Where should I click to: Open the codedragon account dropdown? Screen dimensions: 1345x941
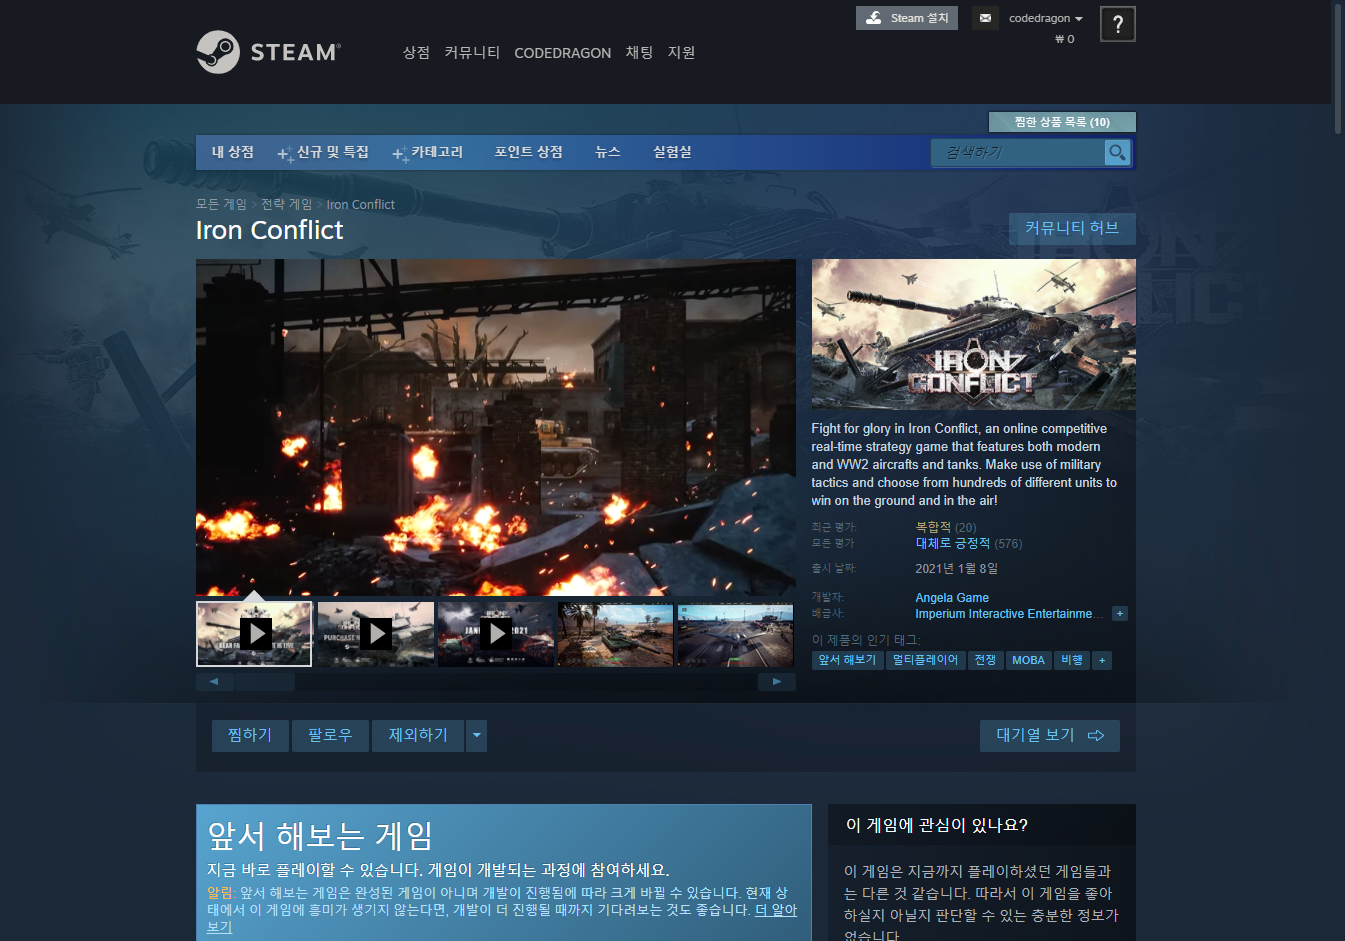(1046, 18)
